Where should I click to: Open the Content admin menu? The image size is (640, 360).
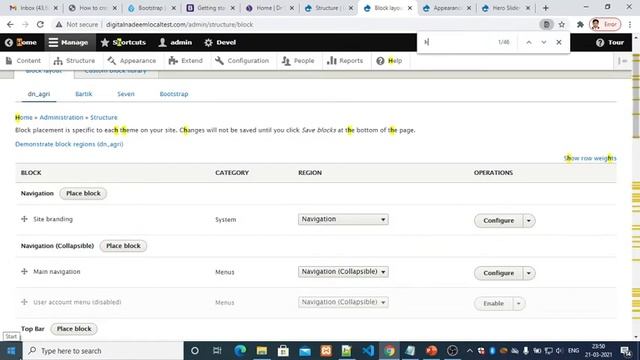(23, 61)
